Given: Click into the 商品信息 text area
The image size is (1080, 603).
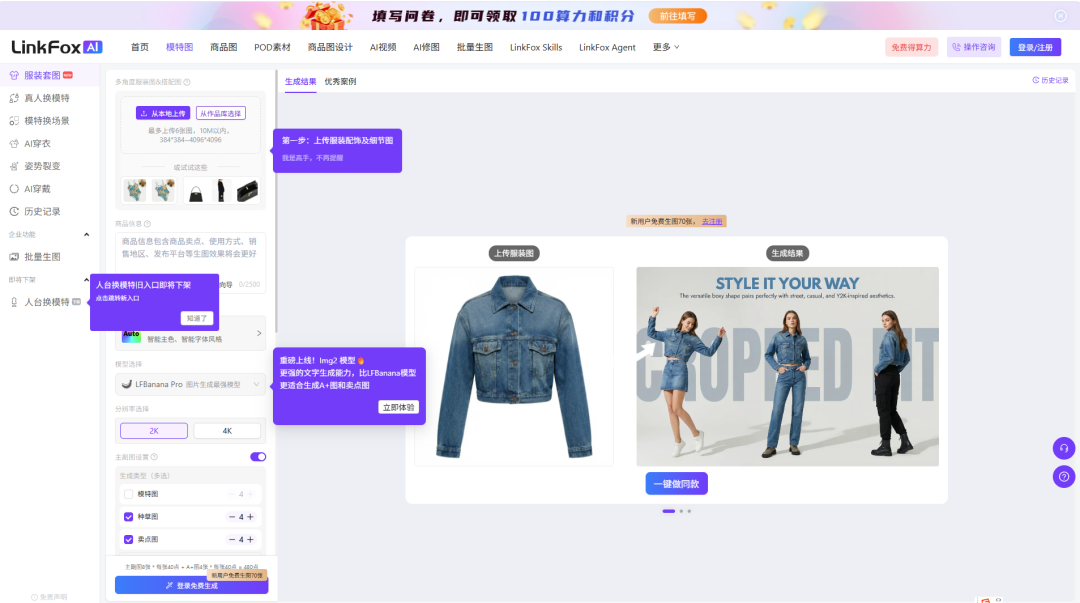Looking at the screenshot, I should click(191, 262).
